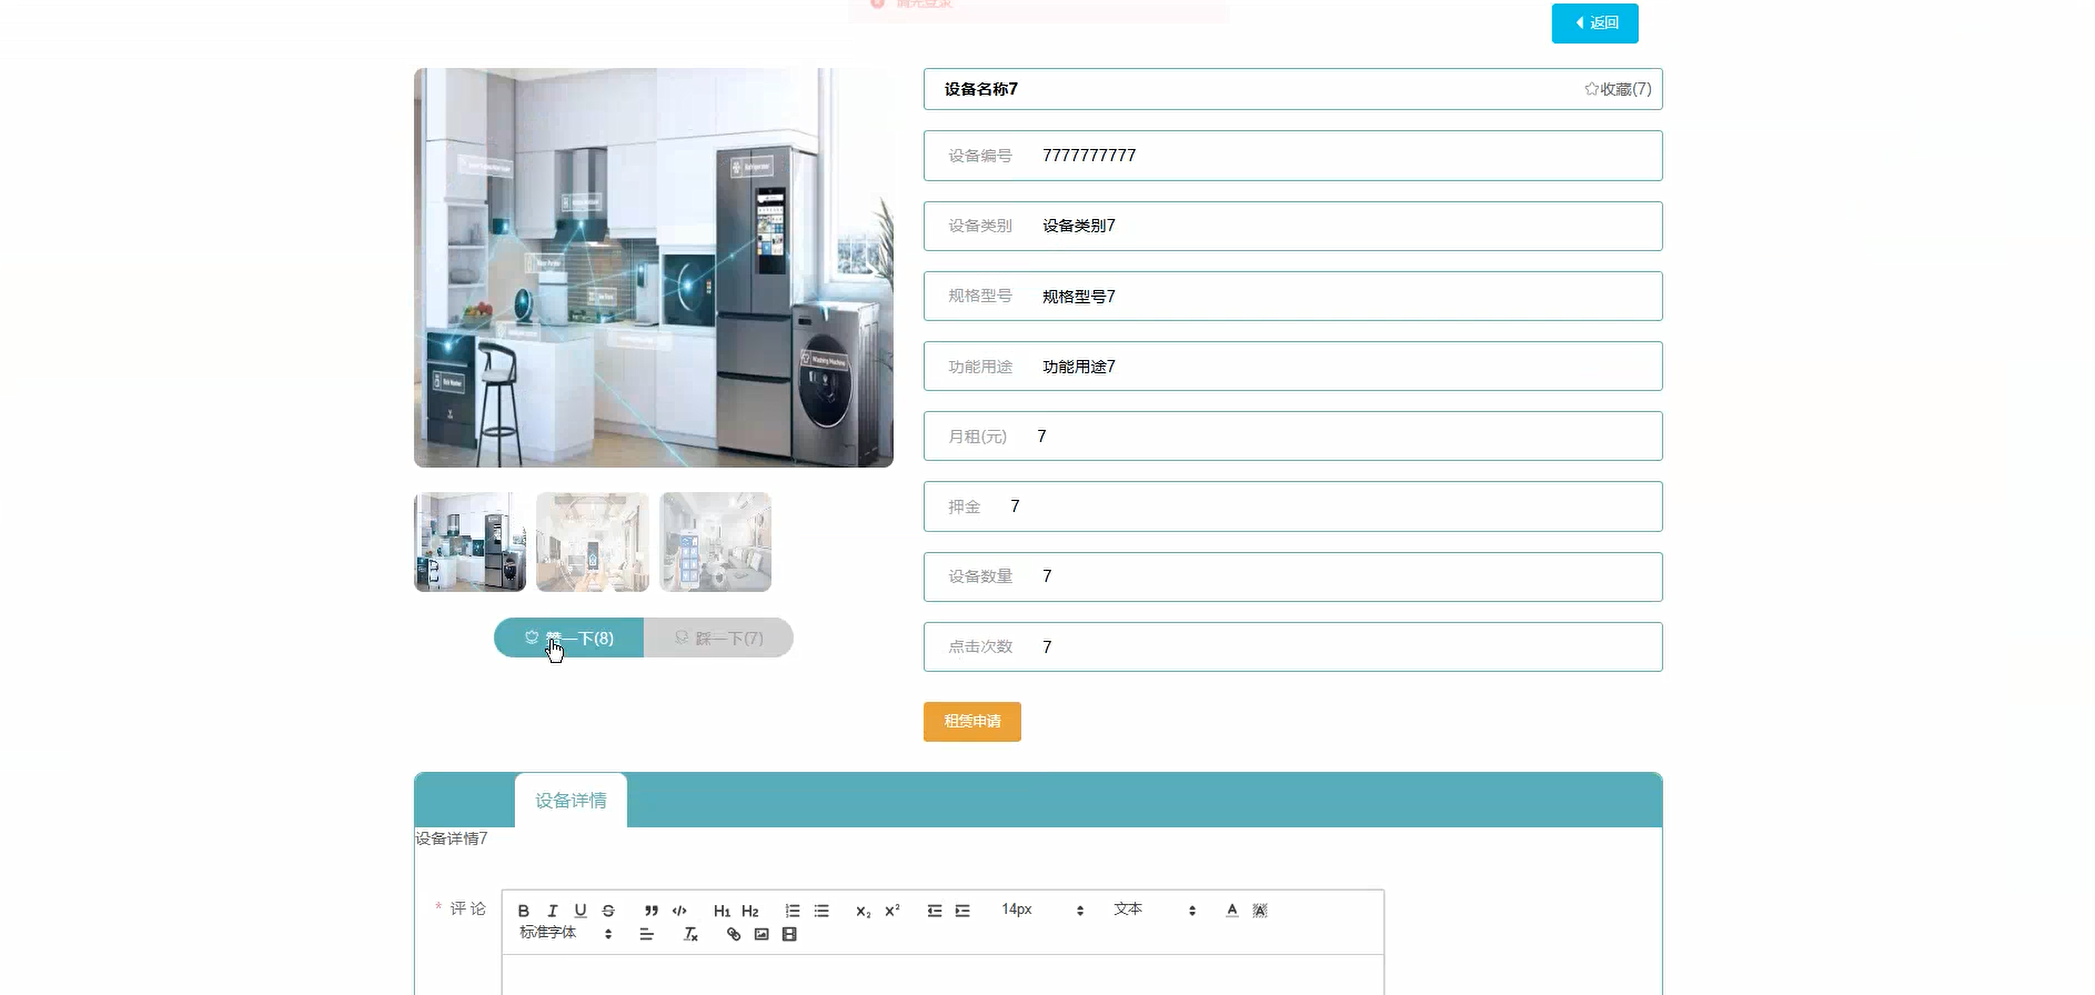Apply subscript formatting
2095x995 pixels.
(863, 910)
